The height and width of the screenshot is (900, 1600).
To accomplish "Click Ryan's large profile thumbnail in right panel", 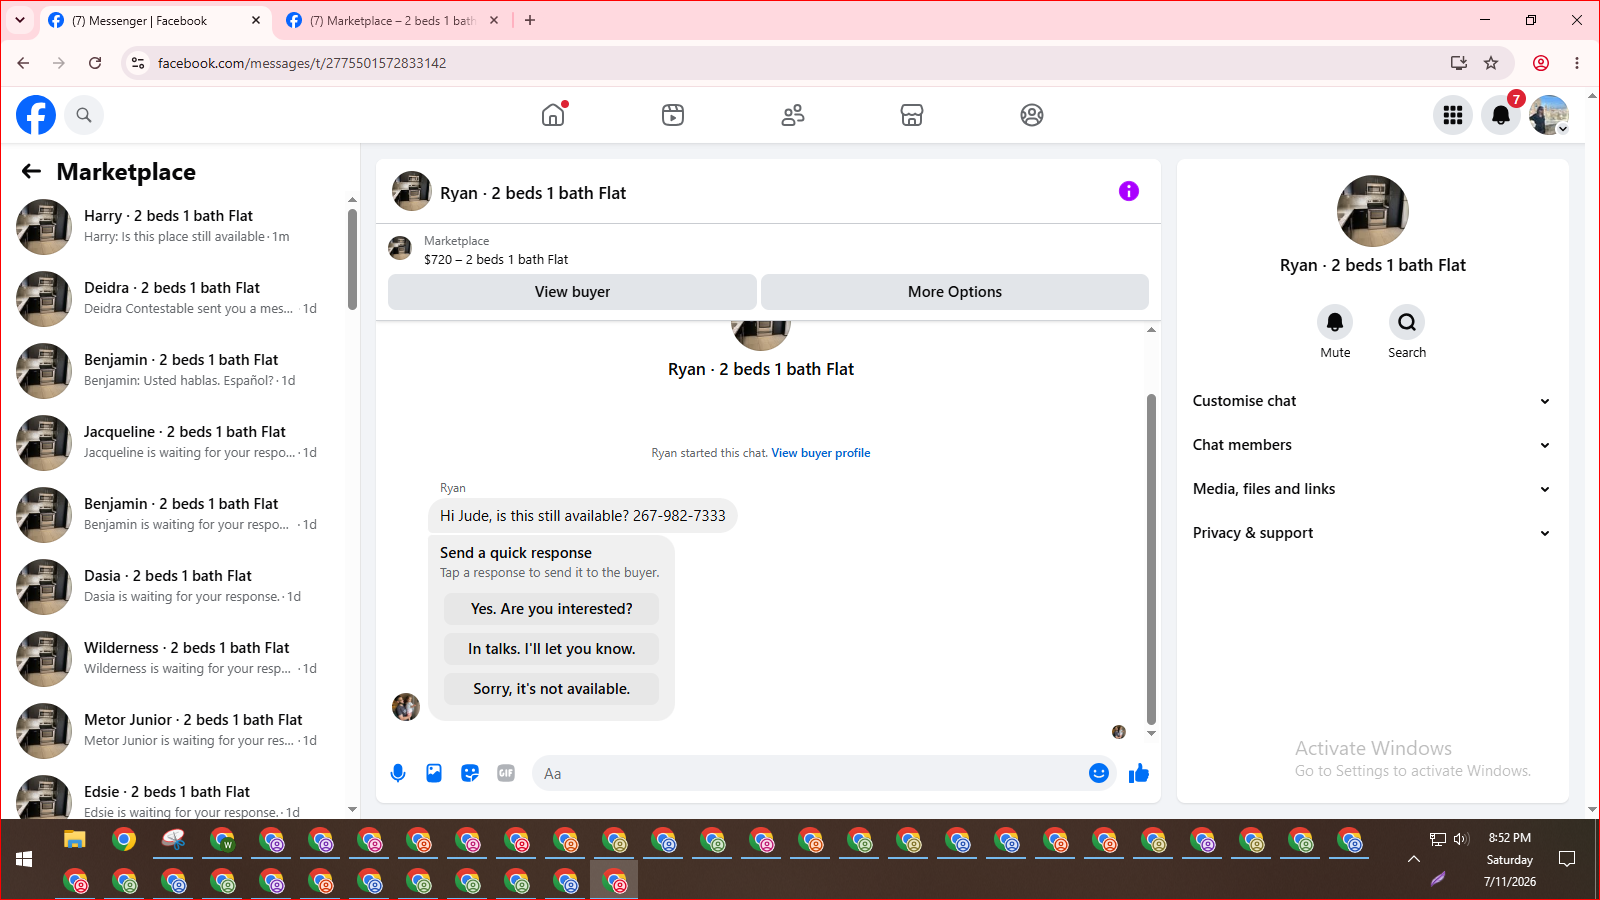I will [1373, 211].
